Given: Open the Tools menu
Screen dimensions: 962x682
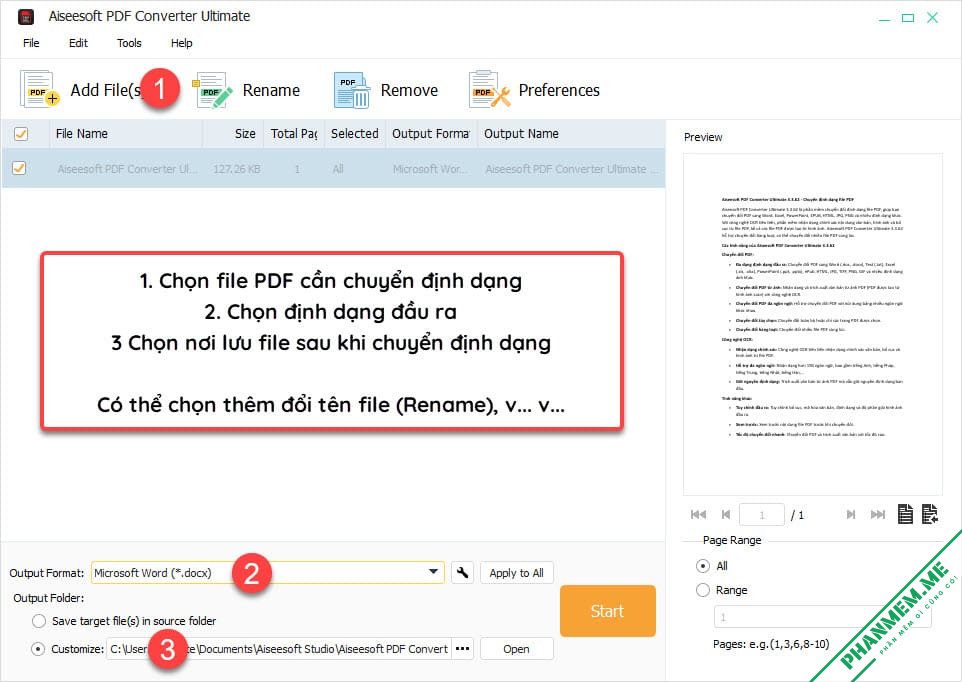Looking at the screenshot, I should [129, 43].
